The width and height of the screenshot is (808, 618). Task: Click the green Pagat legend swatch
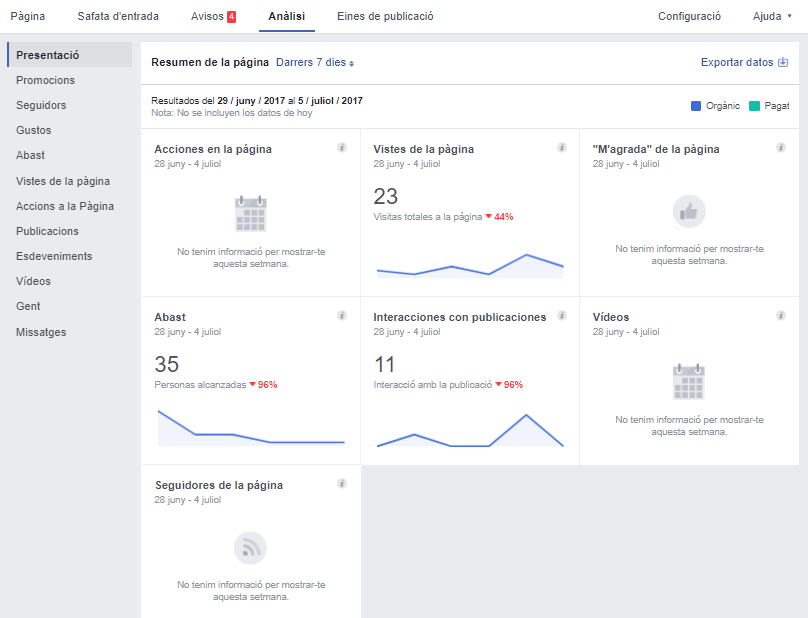point(754,106)
